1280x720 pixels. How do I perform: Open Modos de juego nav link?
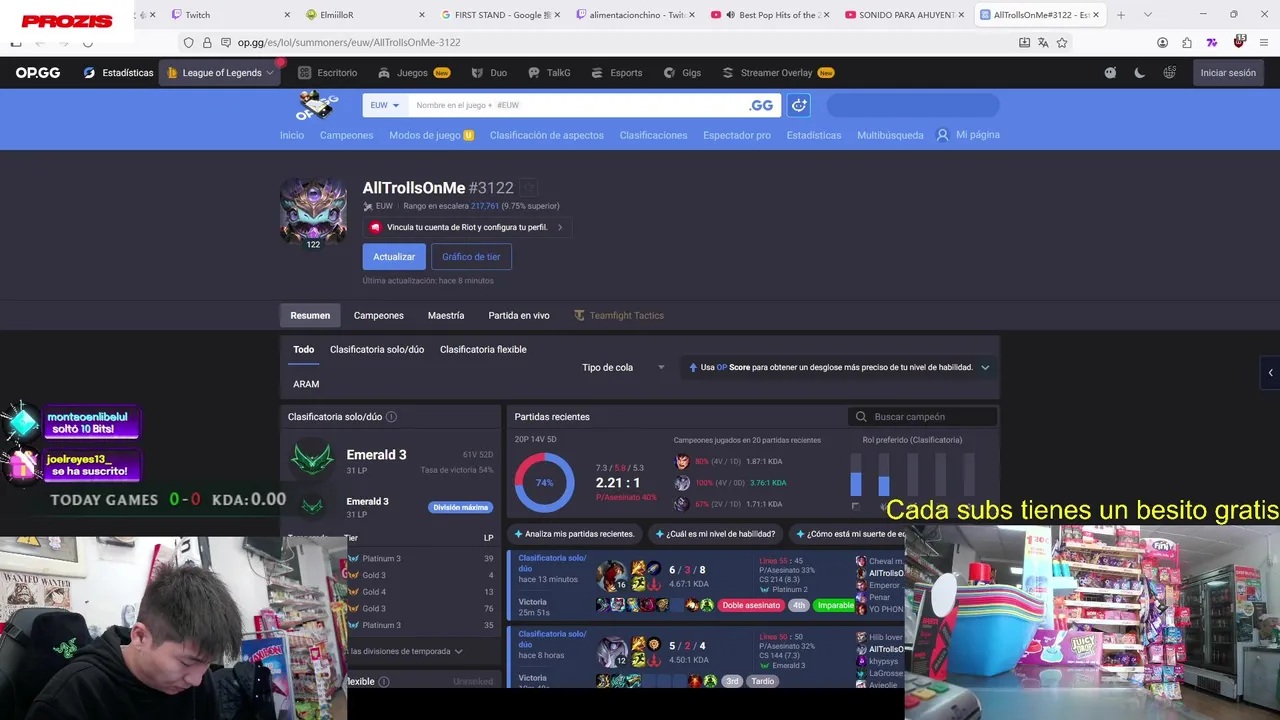[x=431, y=135]
